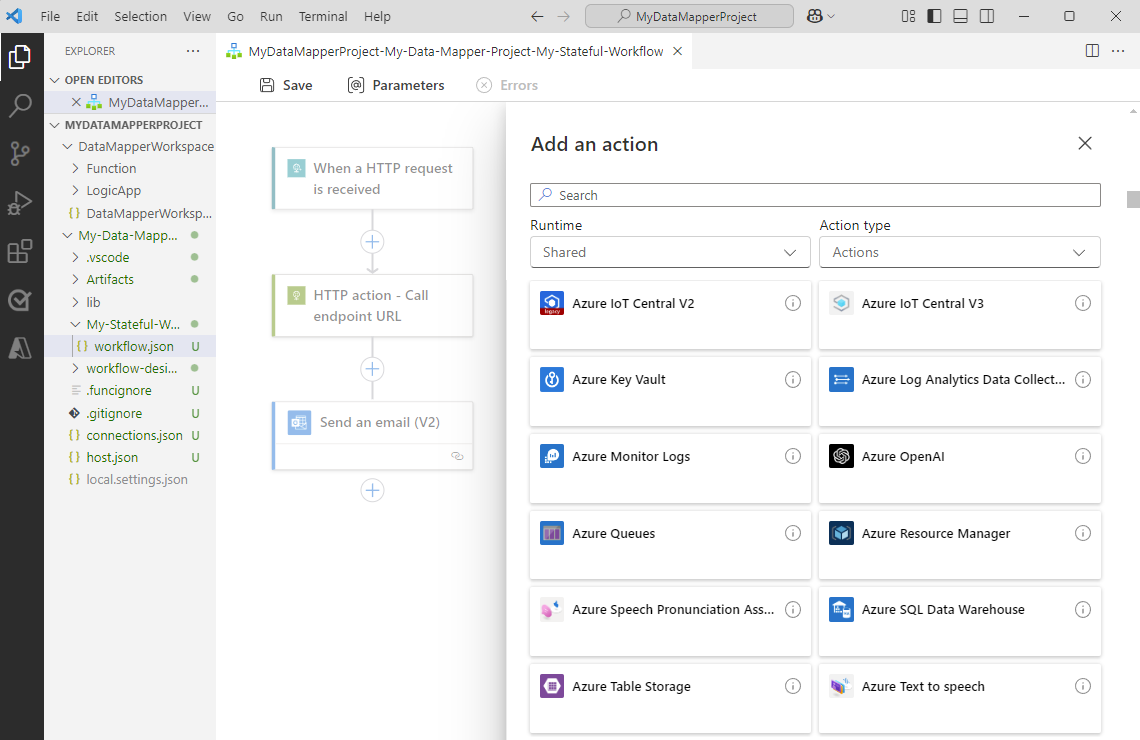Click the action search field

[x=814, y=194]
